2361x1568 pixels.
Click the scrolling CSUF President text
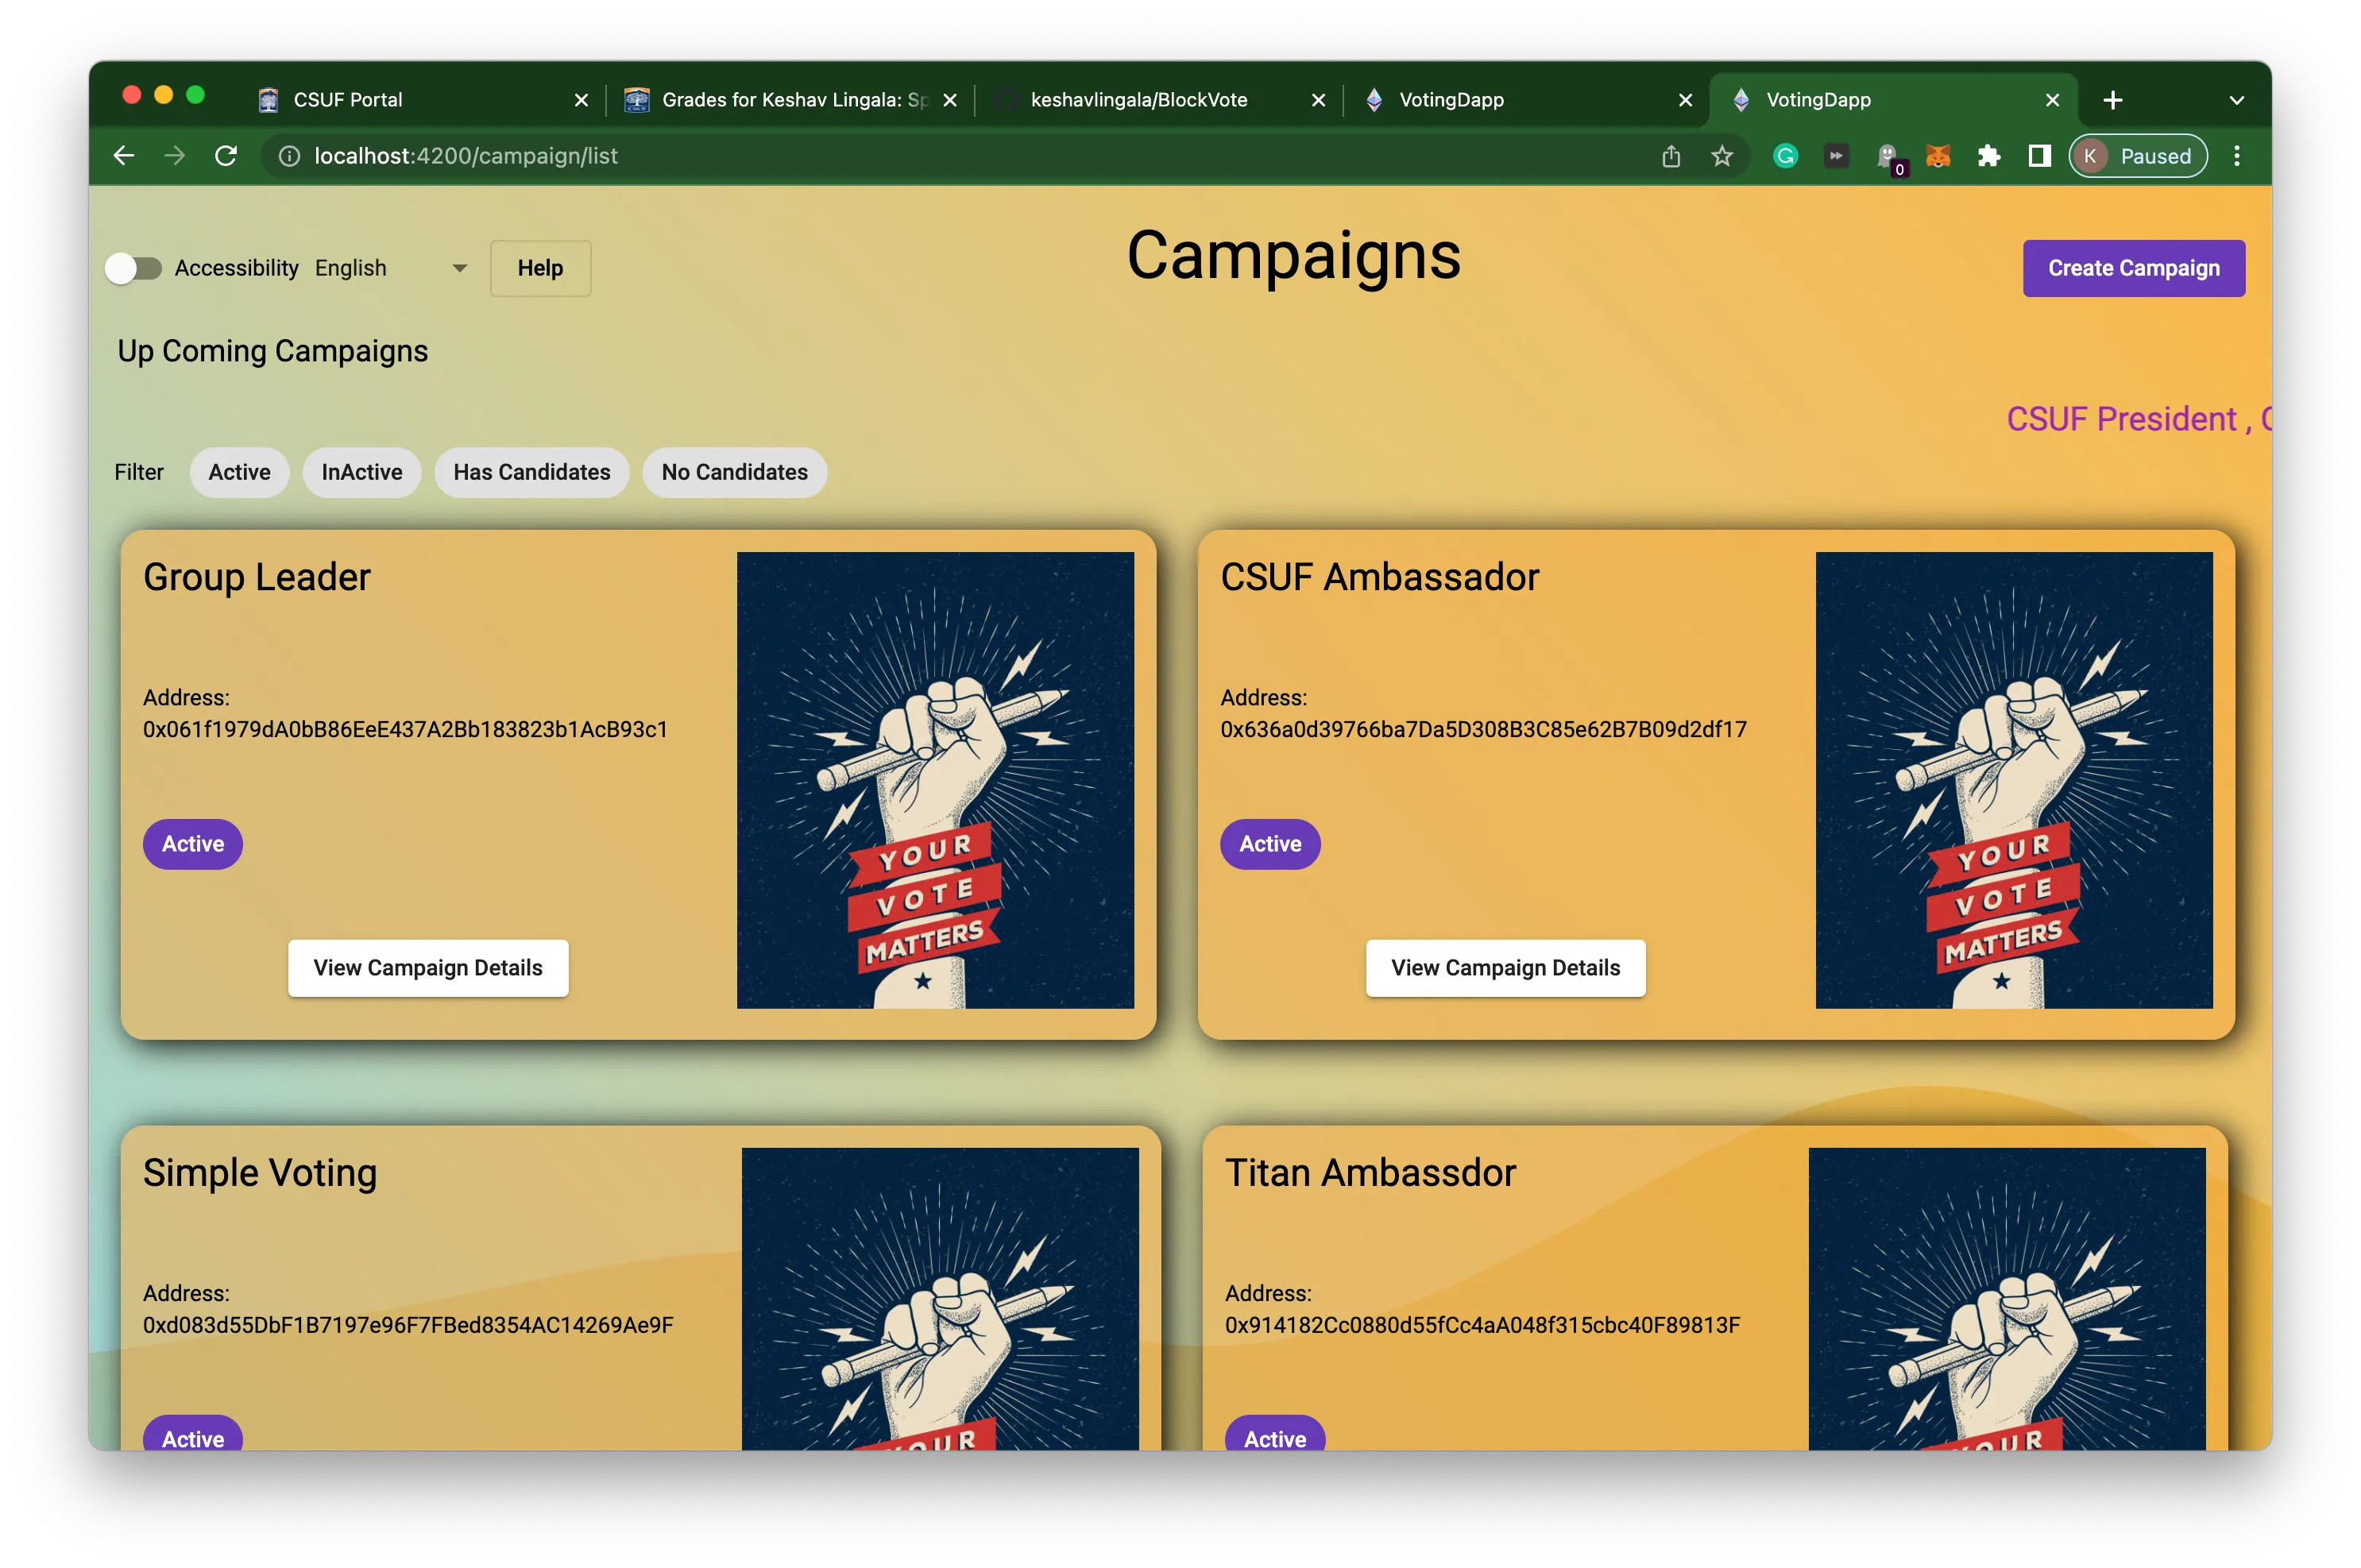pos(2139,419)
